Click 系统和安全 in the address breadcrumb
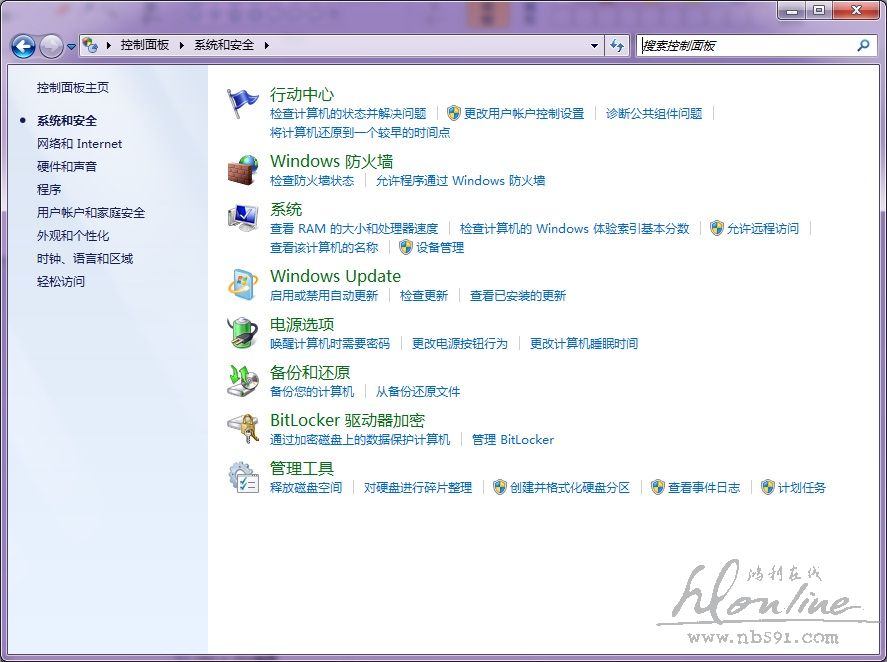The image size is (887, 662). point(224,45)
